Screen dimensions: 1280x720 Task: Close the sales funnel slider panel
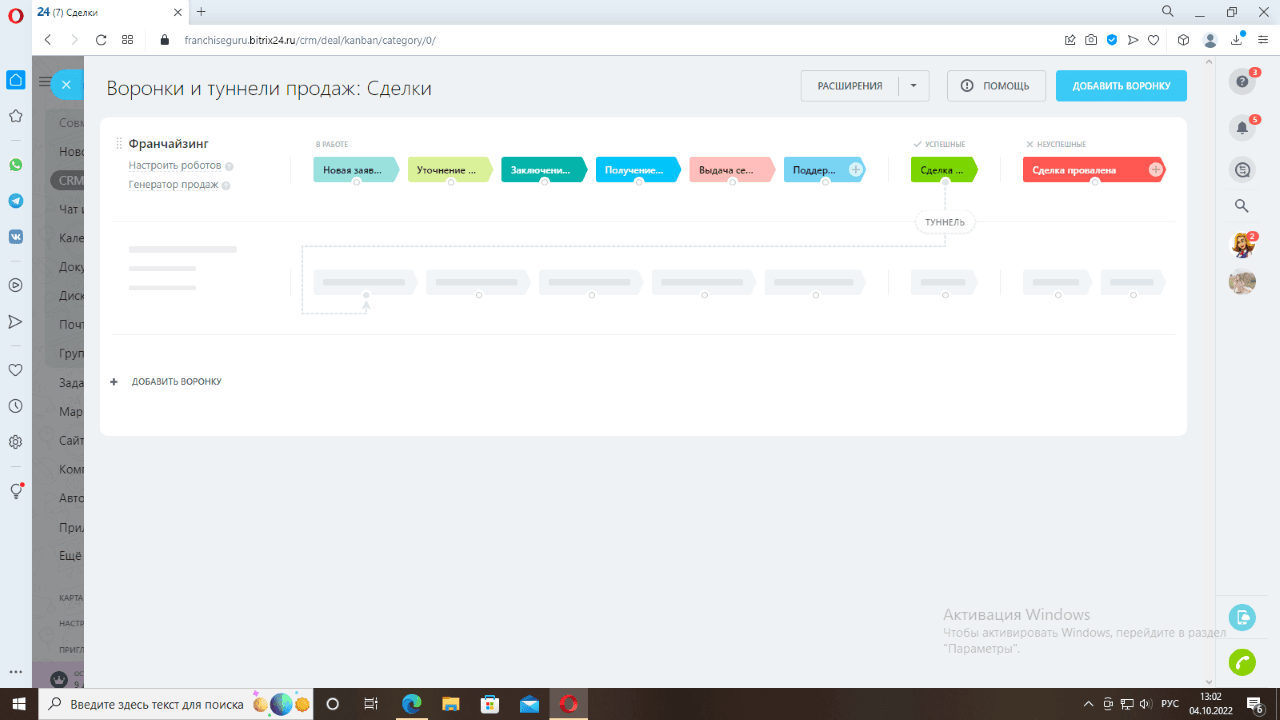pos(66,85)
